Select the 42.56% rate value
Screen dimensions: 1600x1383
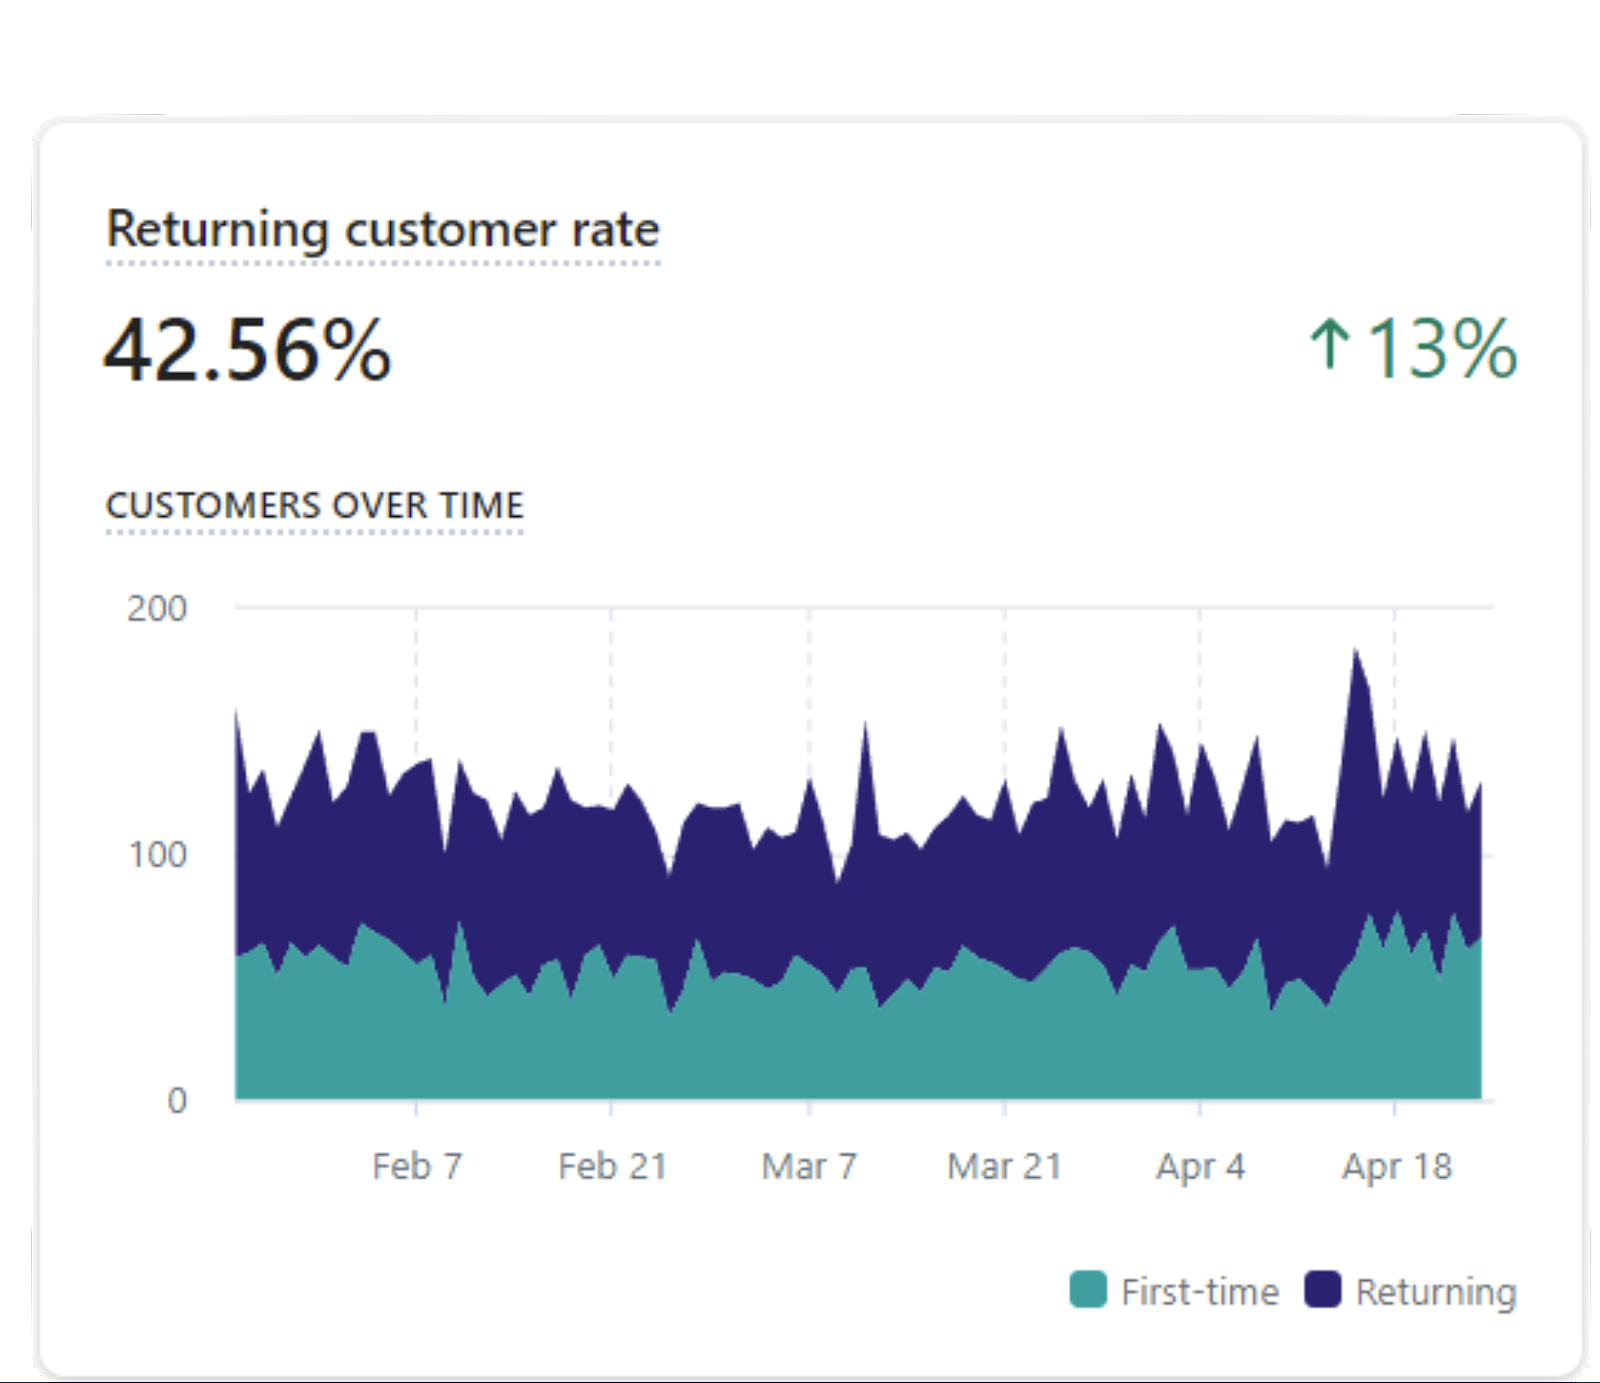[247, 350]
